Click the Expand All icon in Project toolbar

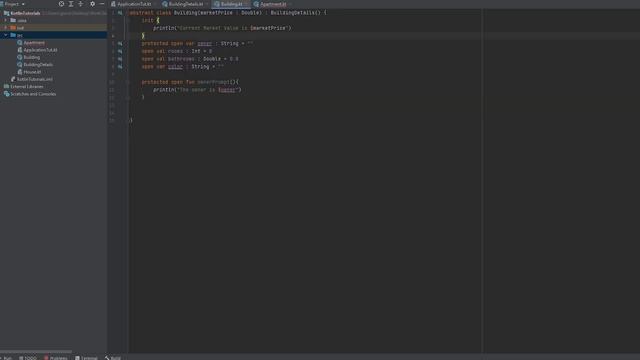71,4
